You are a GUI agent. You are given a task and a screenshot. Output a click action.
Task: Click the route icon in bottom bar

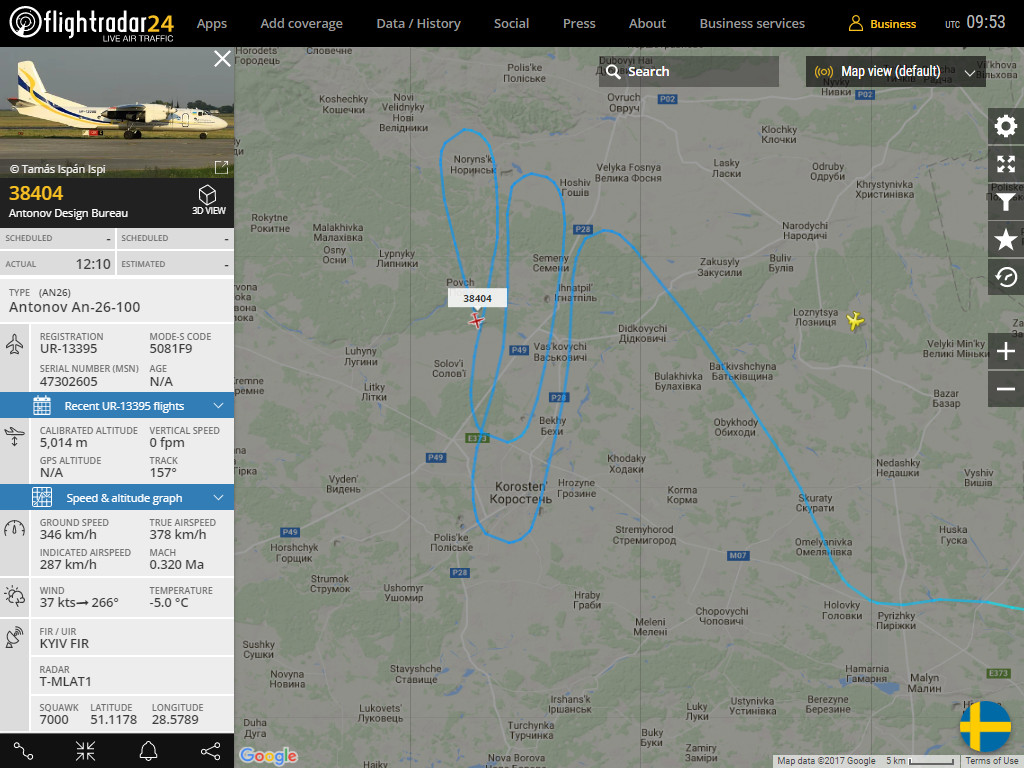[x=24, y=751]
